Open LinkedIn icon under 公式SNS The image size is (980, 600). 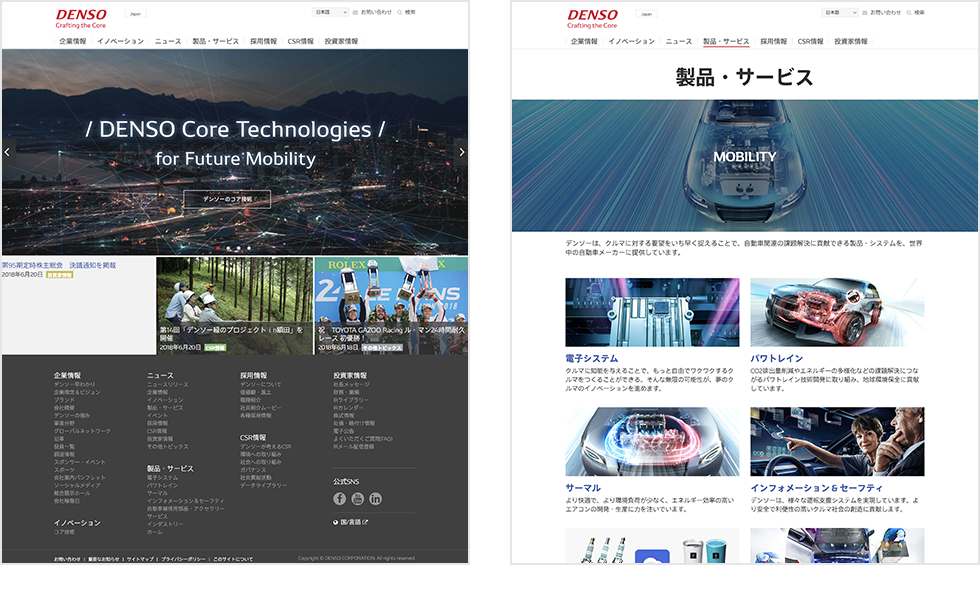(x=376, y=499)
